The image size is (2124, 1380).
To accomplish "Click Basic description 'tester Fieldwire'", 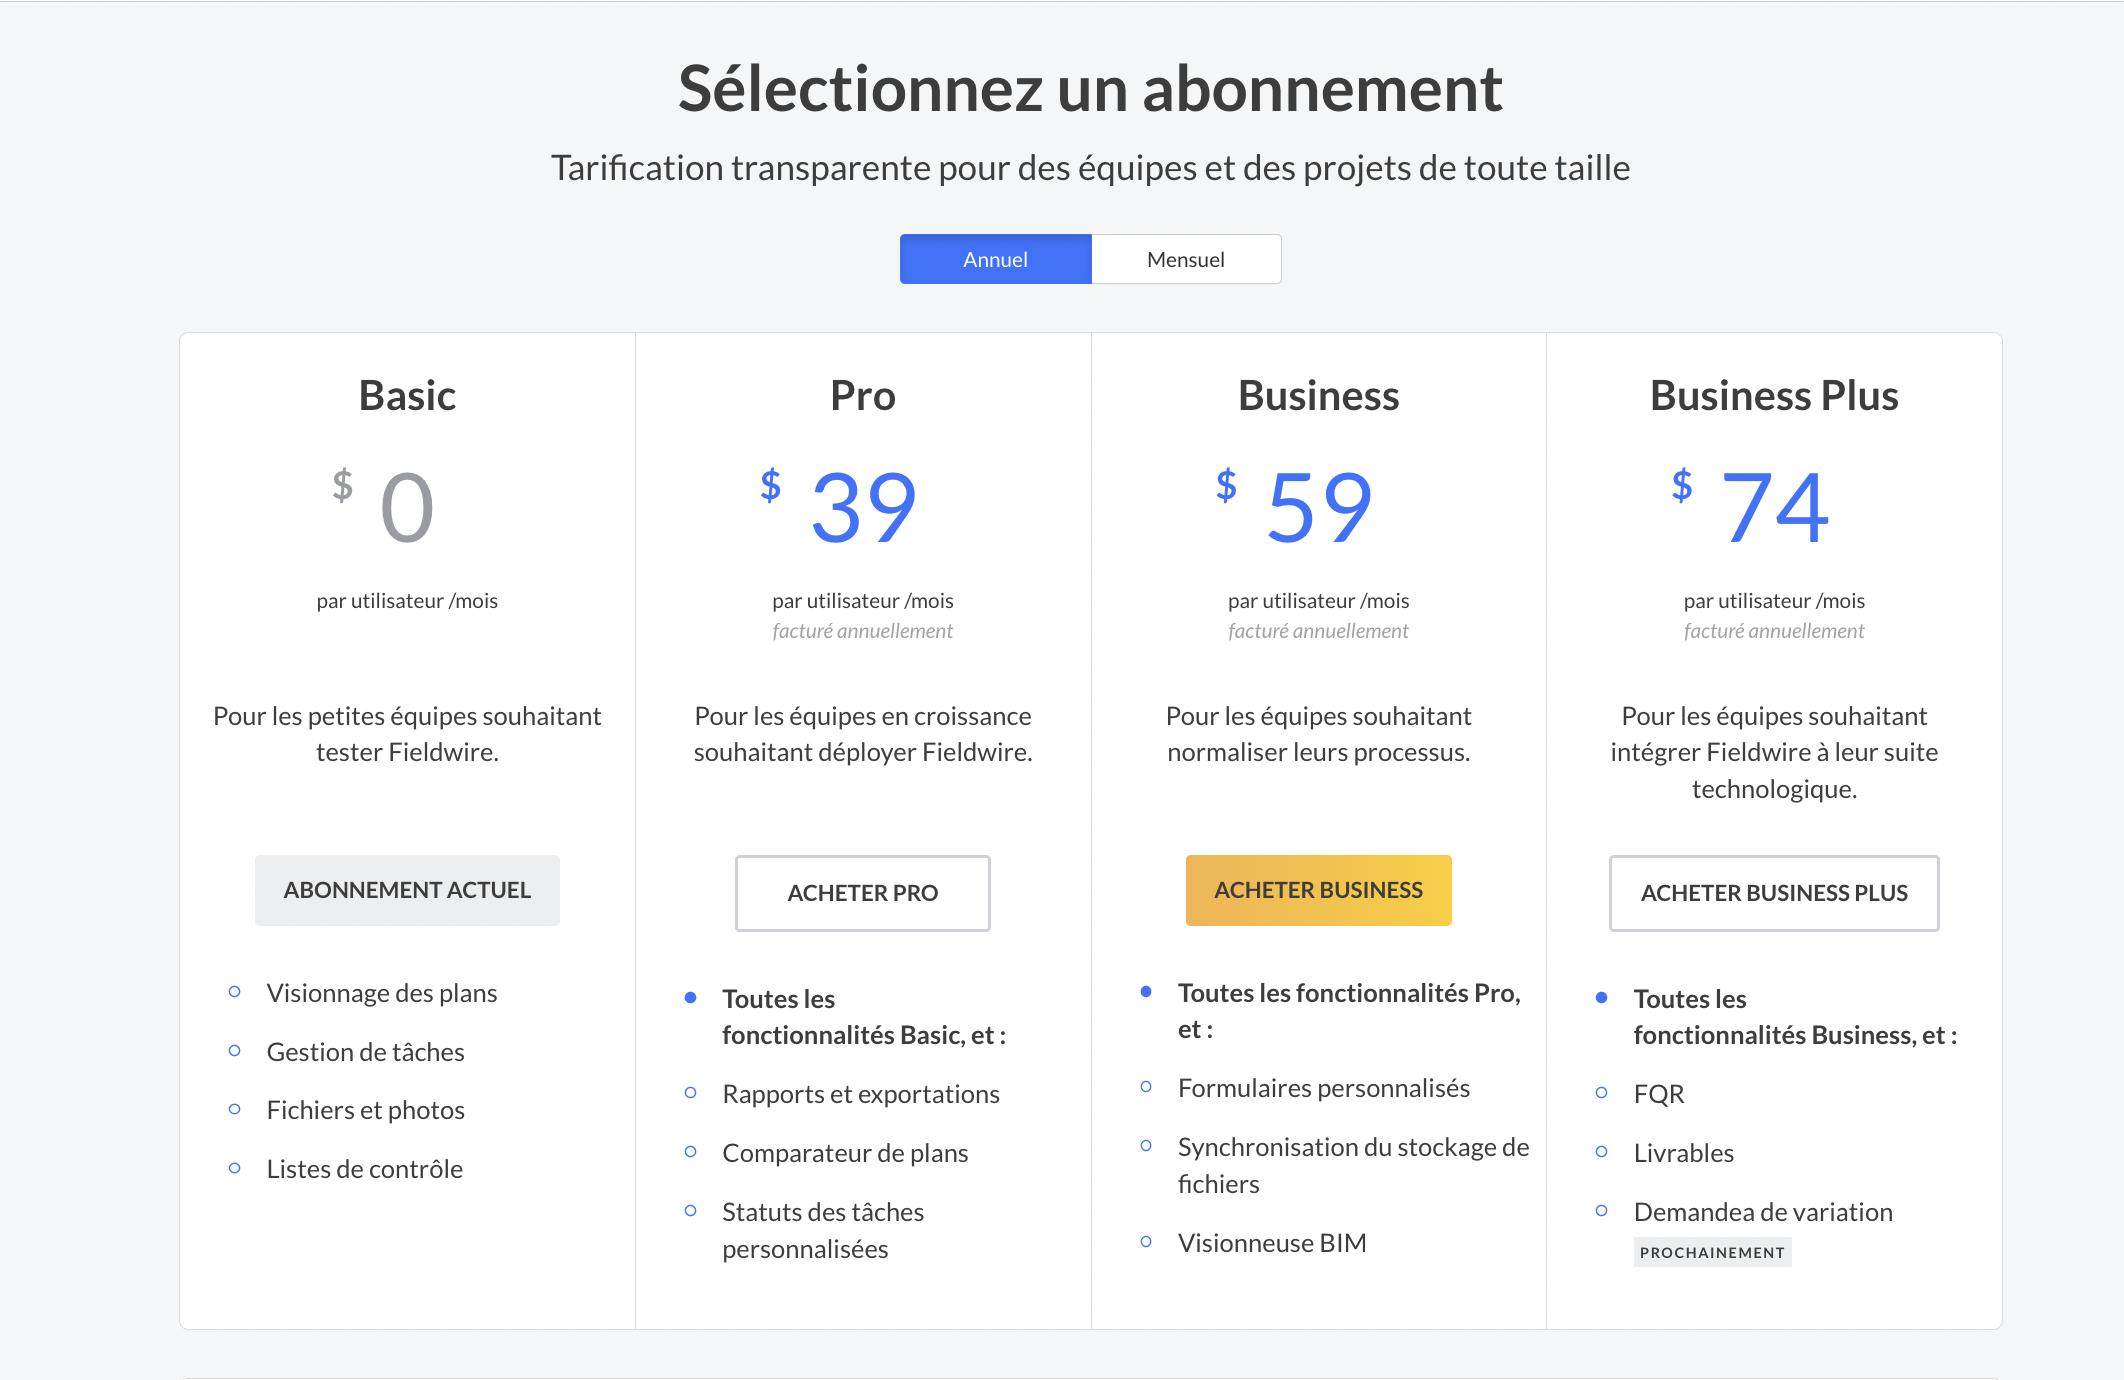I will (x=407, y=752).
